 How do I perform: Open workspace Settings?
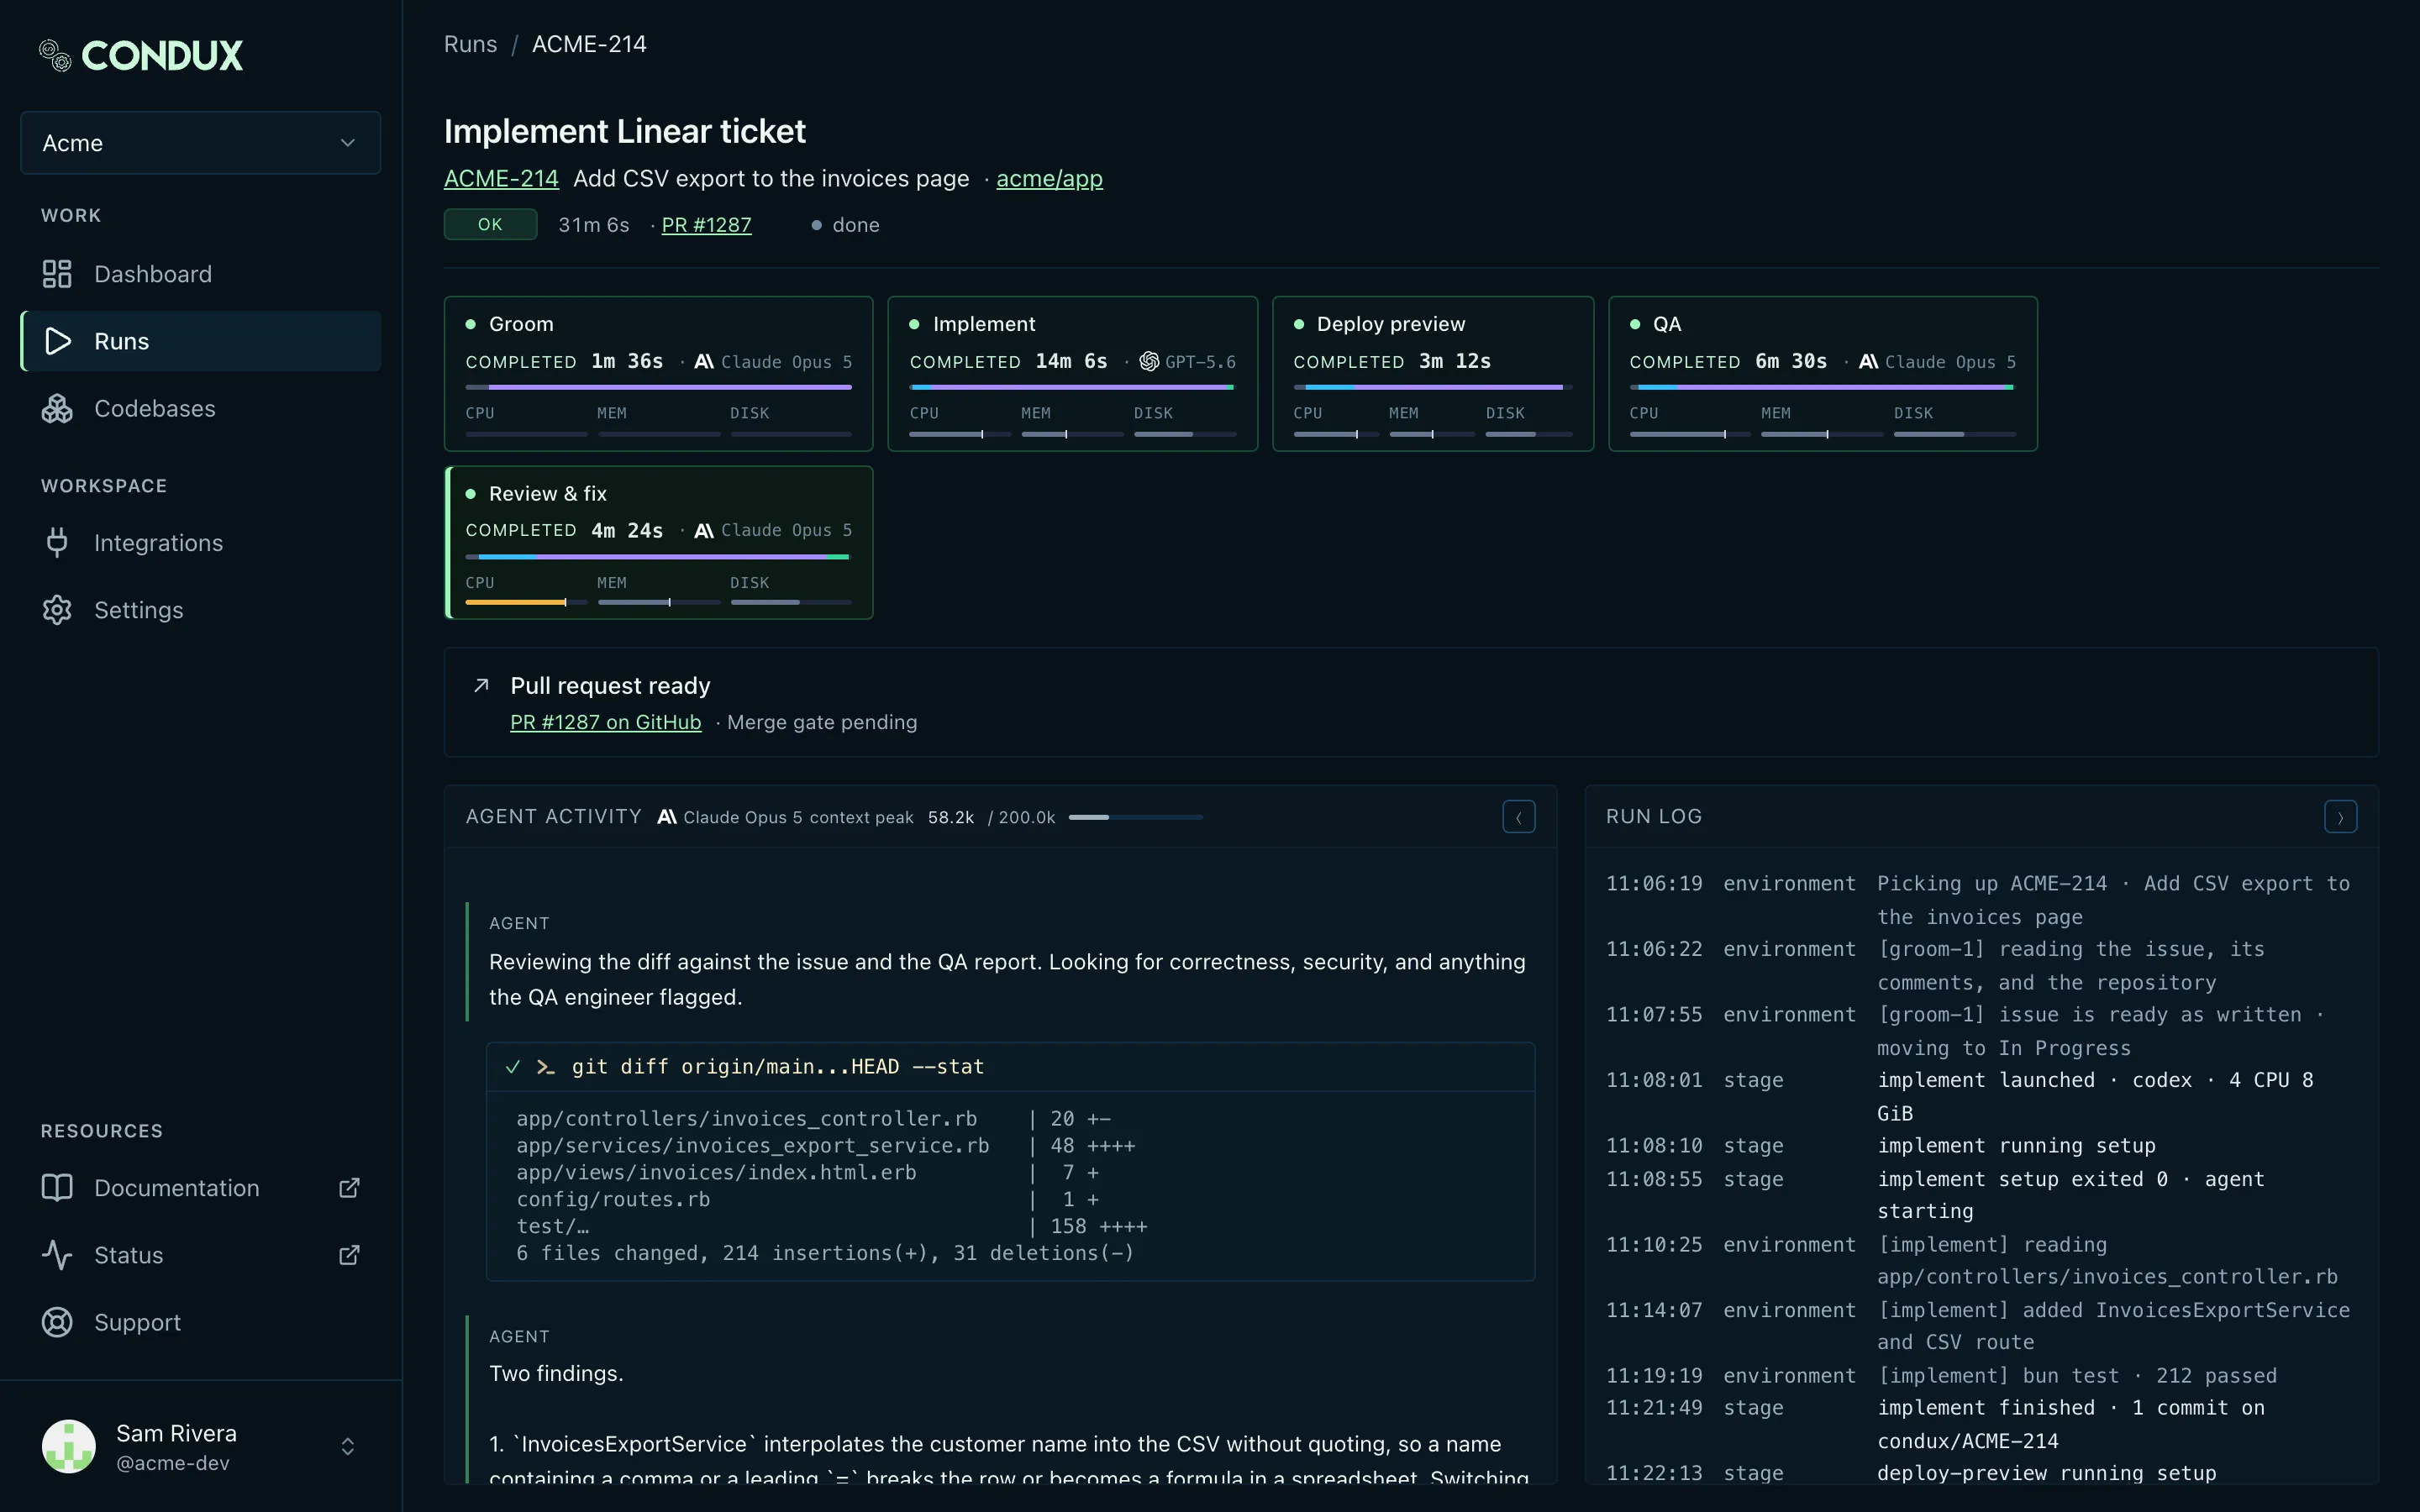[x=200, y=610]
